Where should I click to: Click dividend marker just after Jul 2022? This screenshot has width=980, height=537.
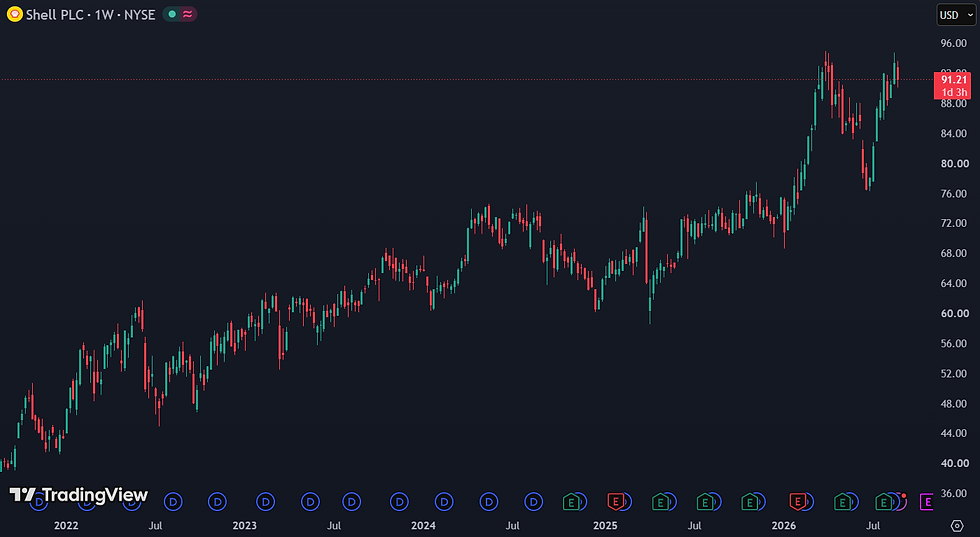pyautogui.click(x=173, y=501)
